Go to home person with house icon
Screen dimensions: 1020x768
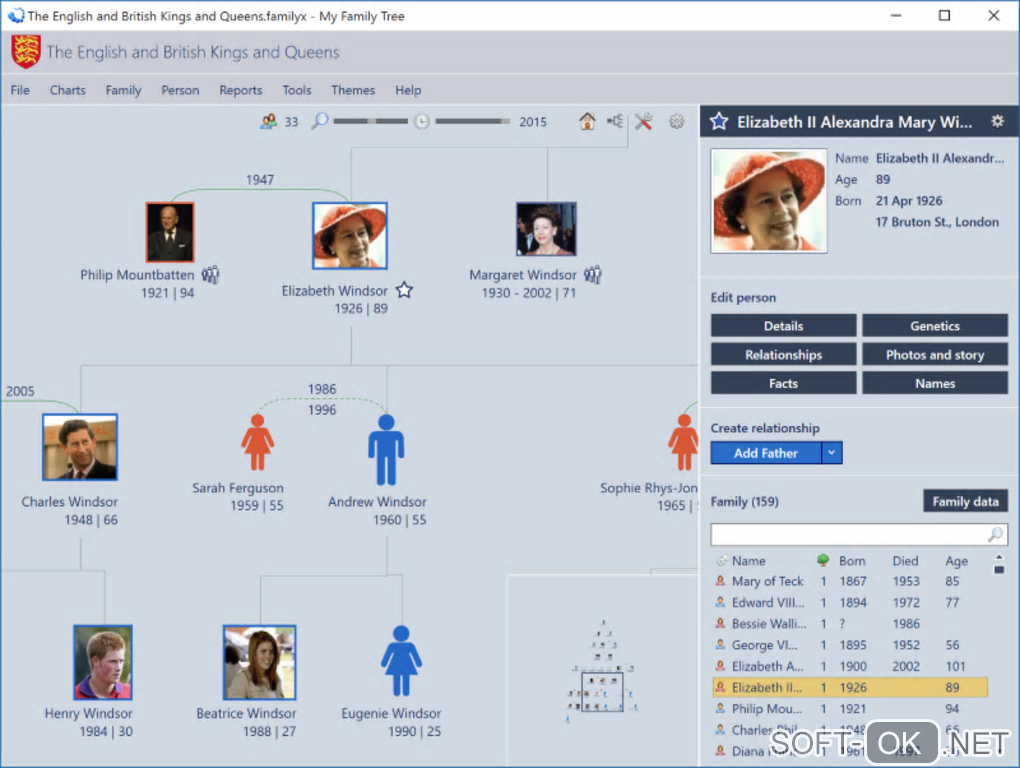point(587,121)
